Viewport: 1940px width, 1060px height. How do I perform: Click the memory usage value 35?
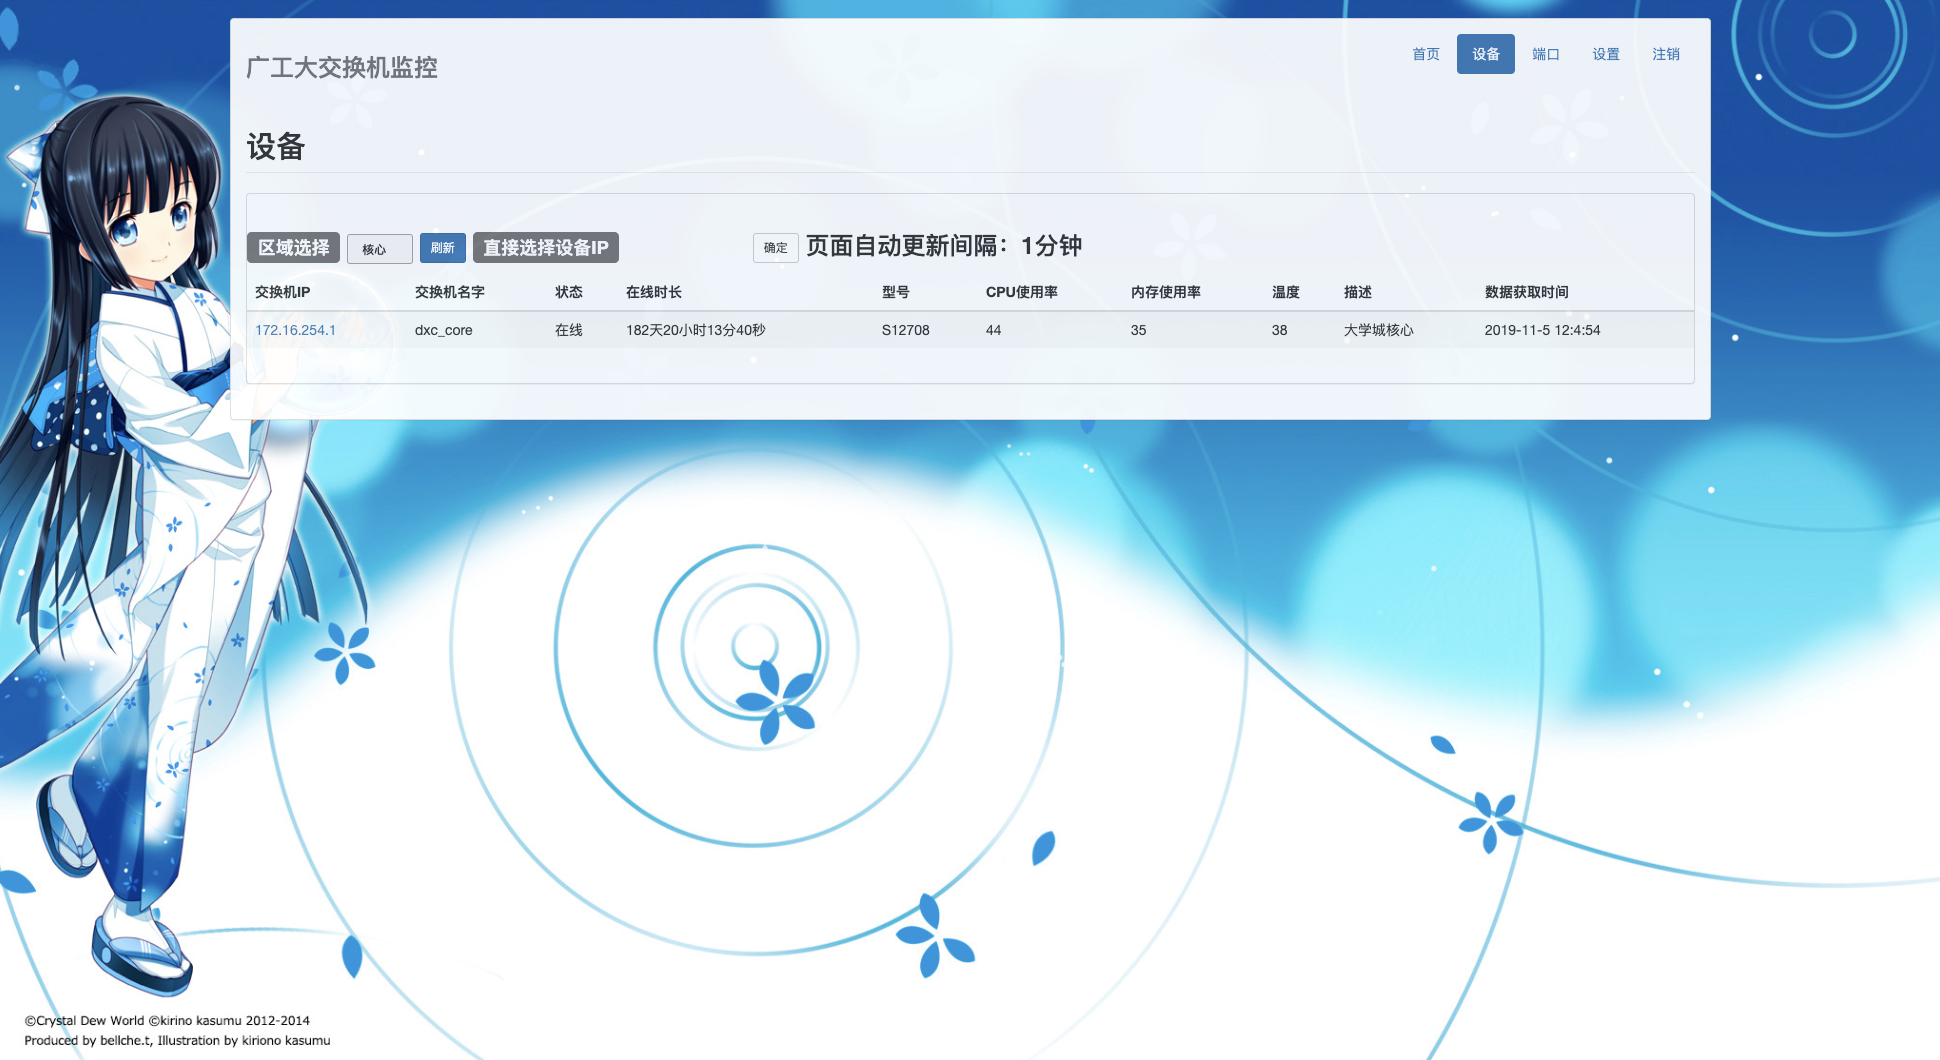coord(1138,330)
